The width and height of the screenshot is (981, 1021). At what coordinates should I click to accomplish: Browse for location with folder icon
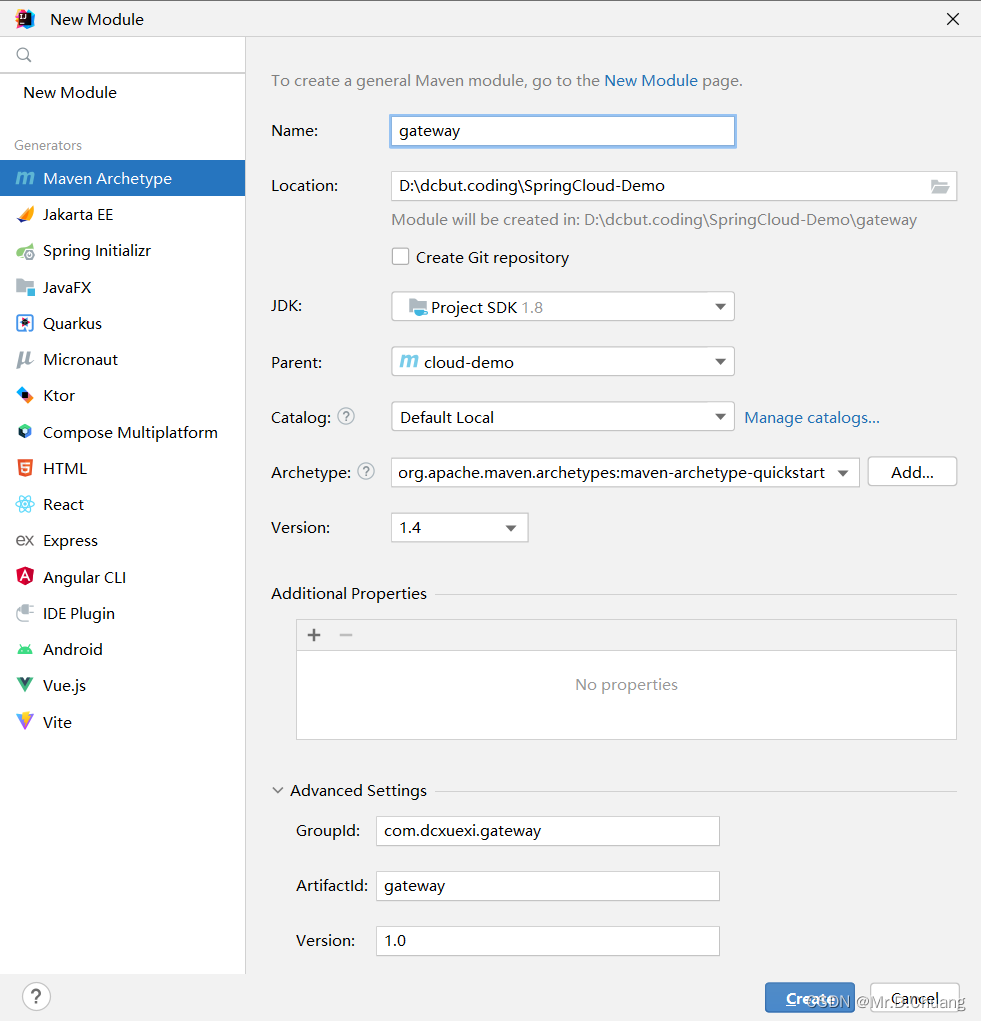point(939,187)
